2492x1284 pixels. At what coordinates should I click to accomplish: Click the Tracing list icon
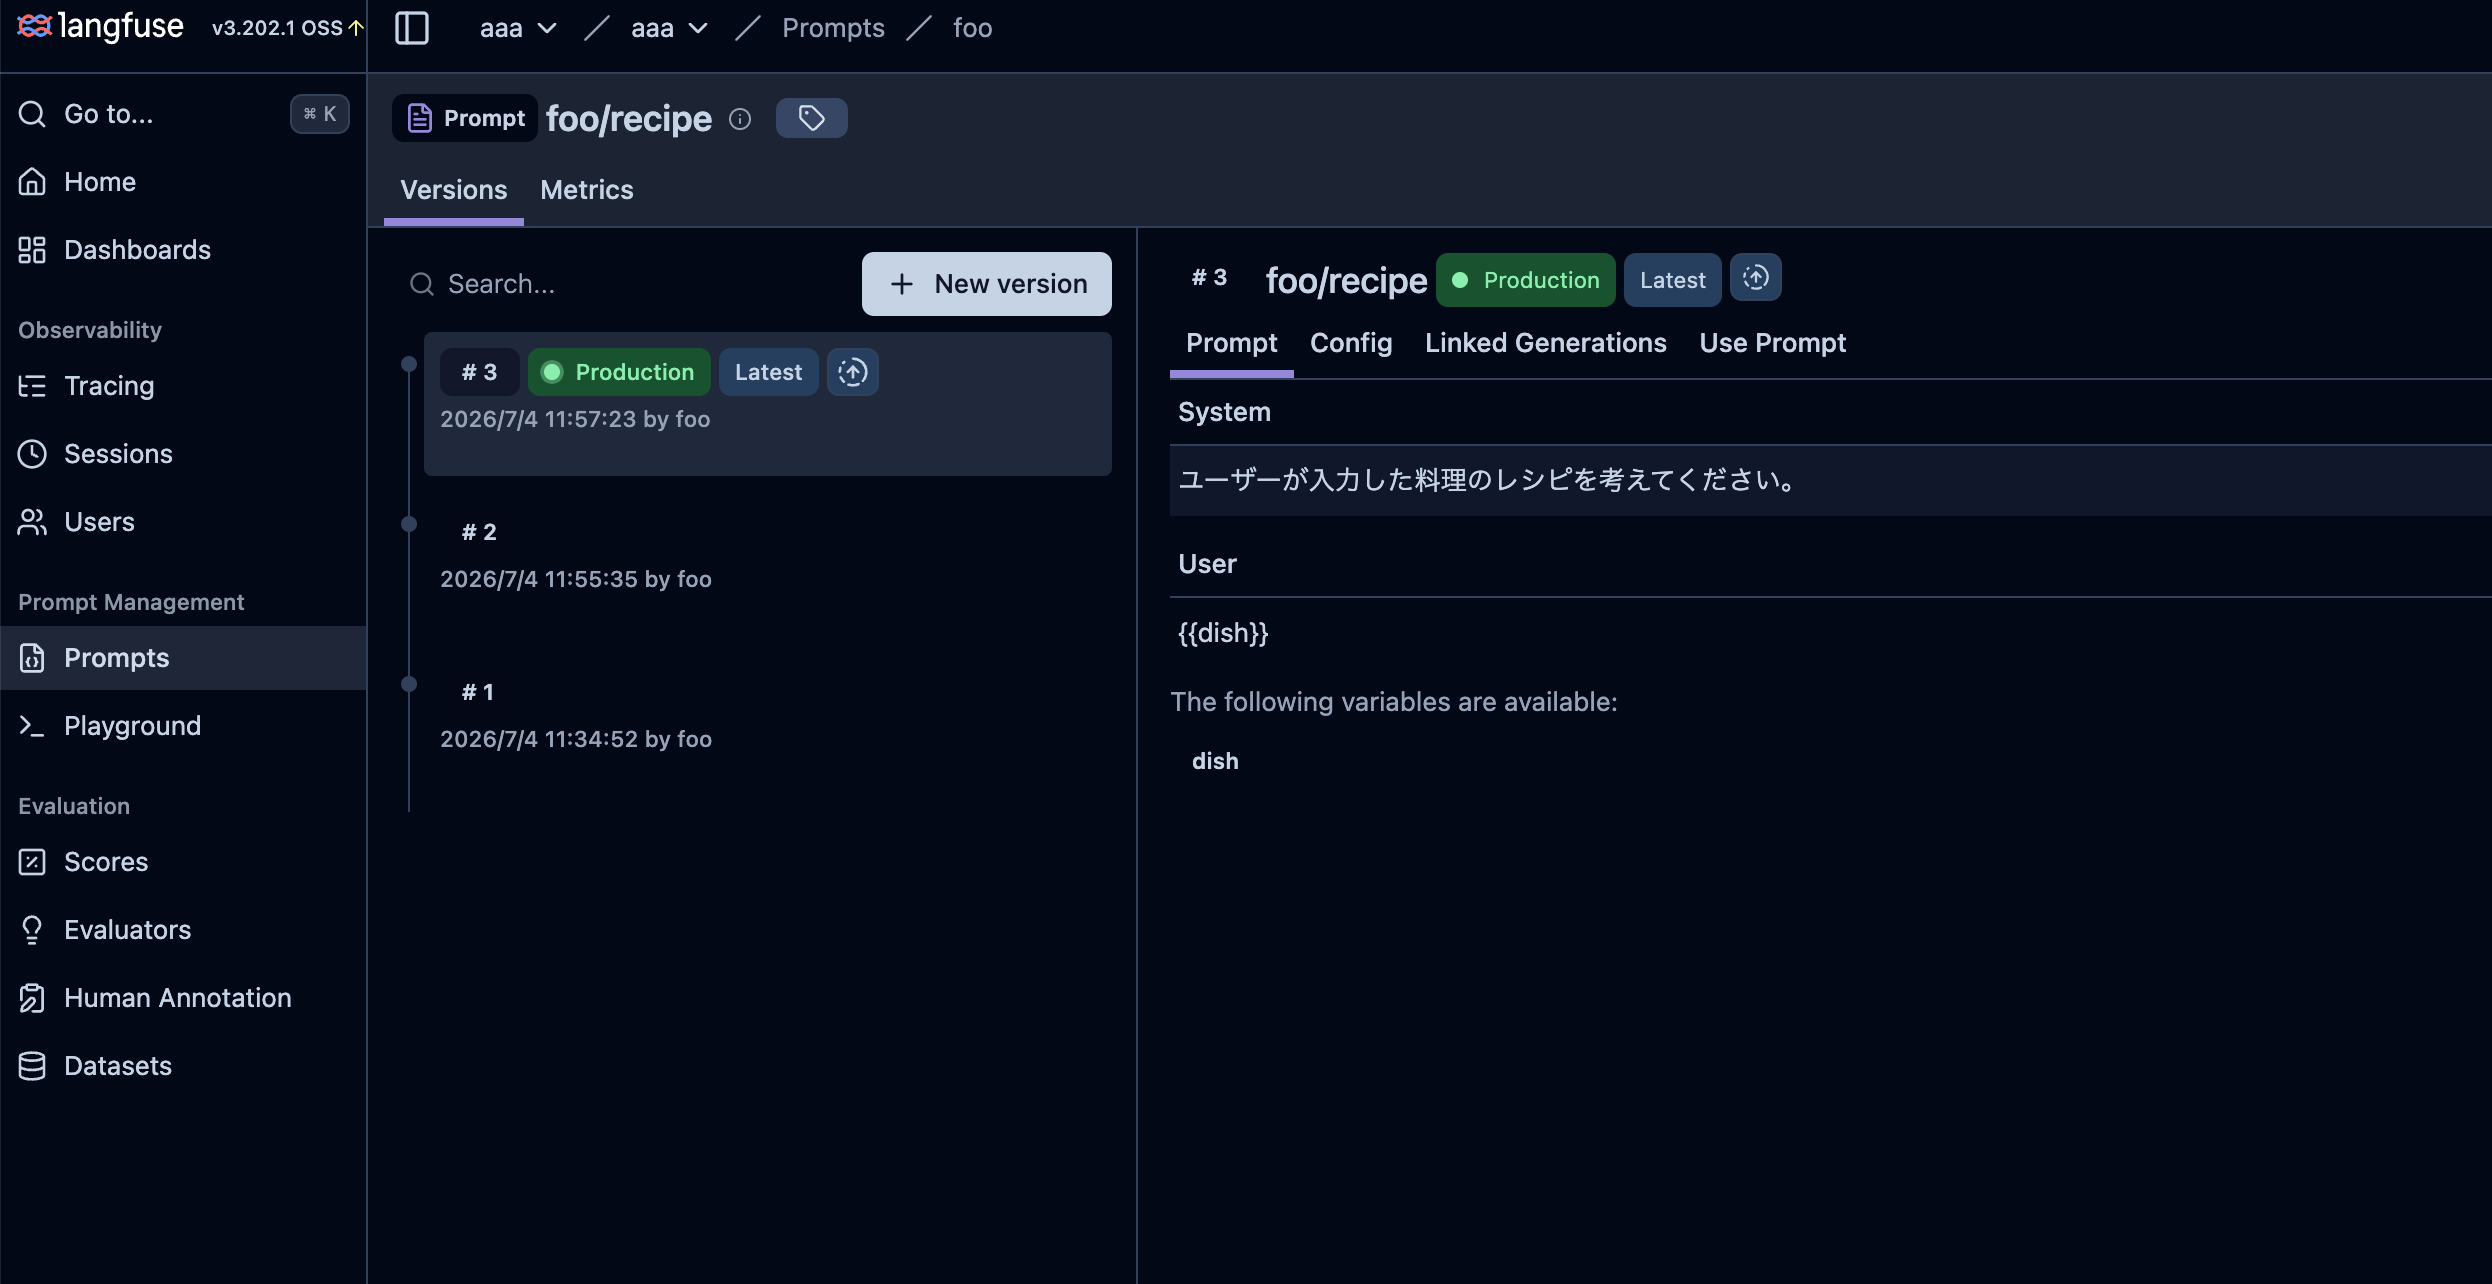32,386
